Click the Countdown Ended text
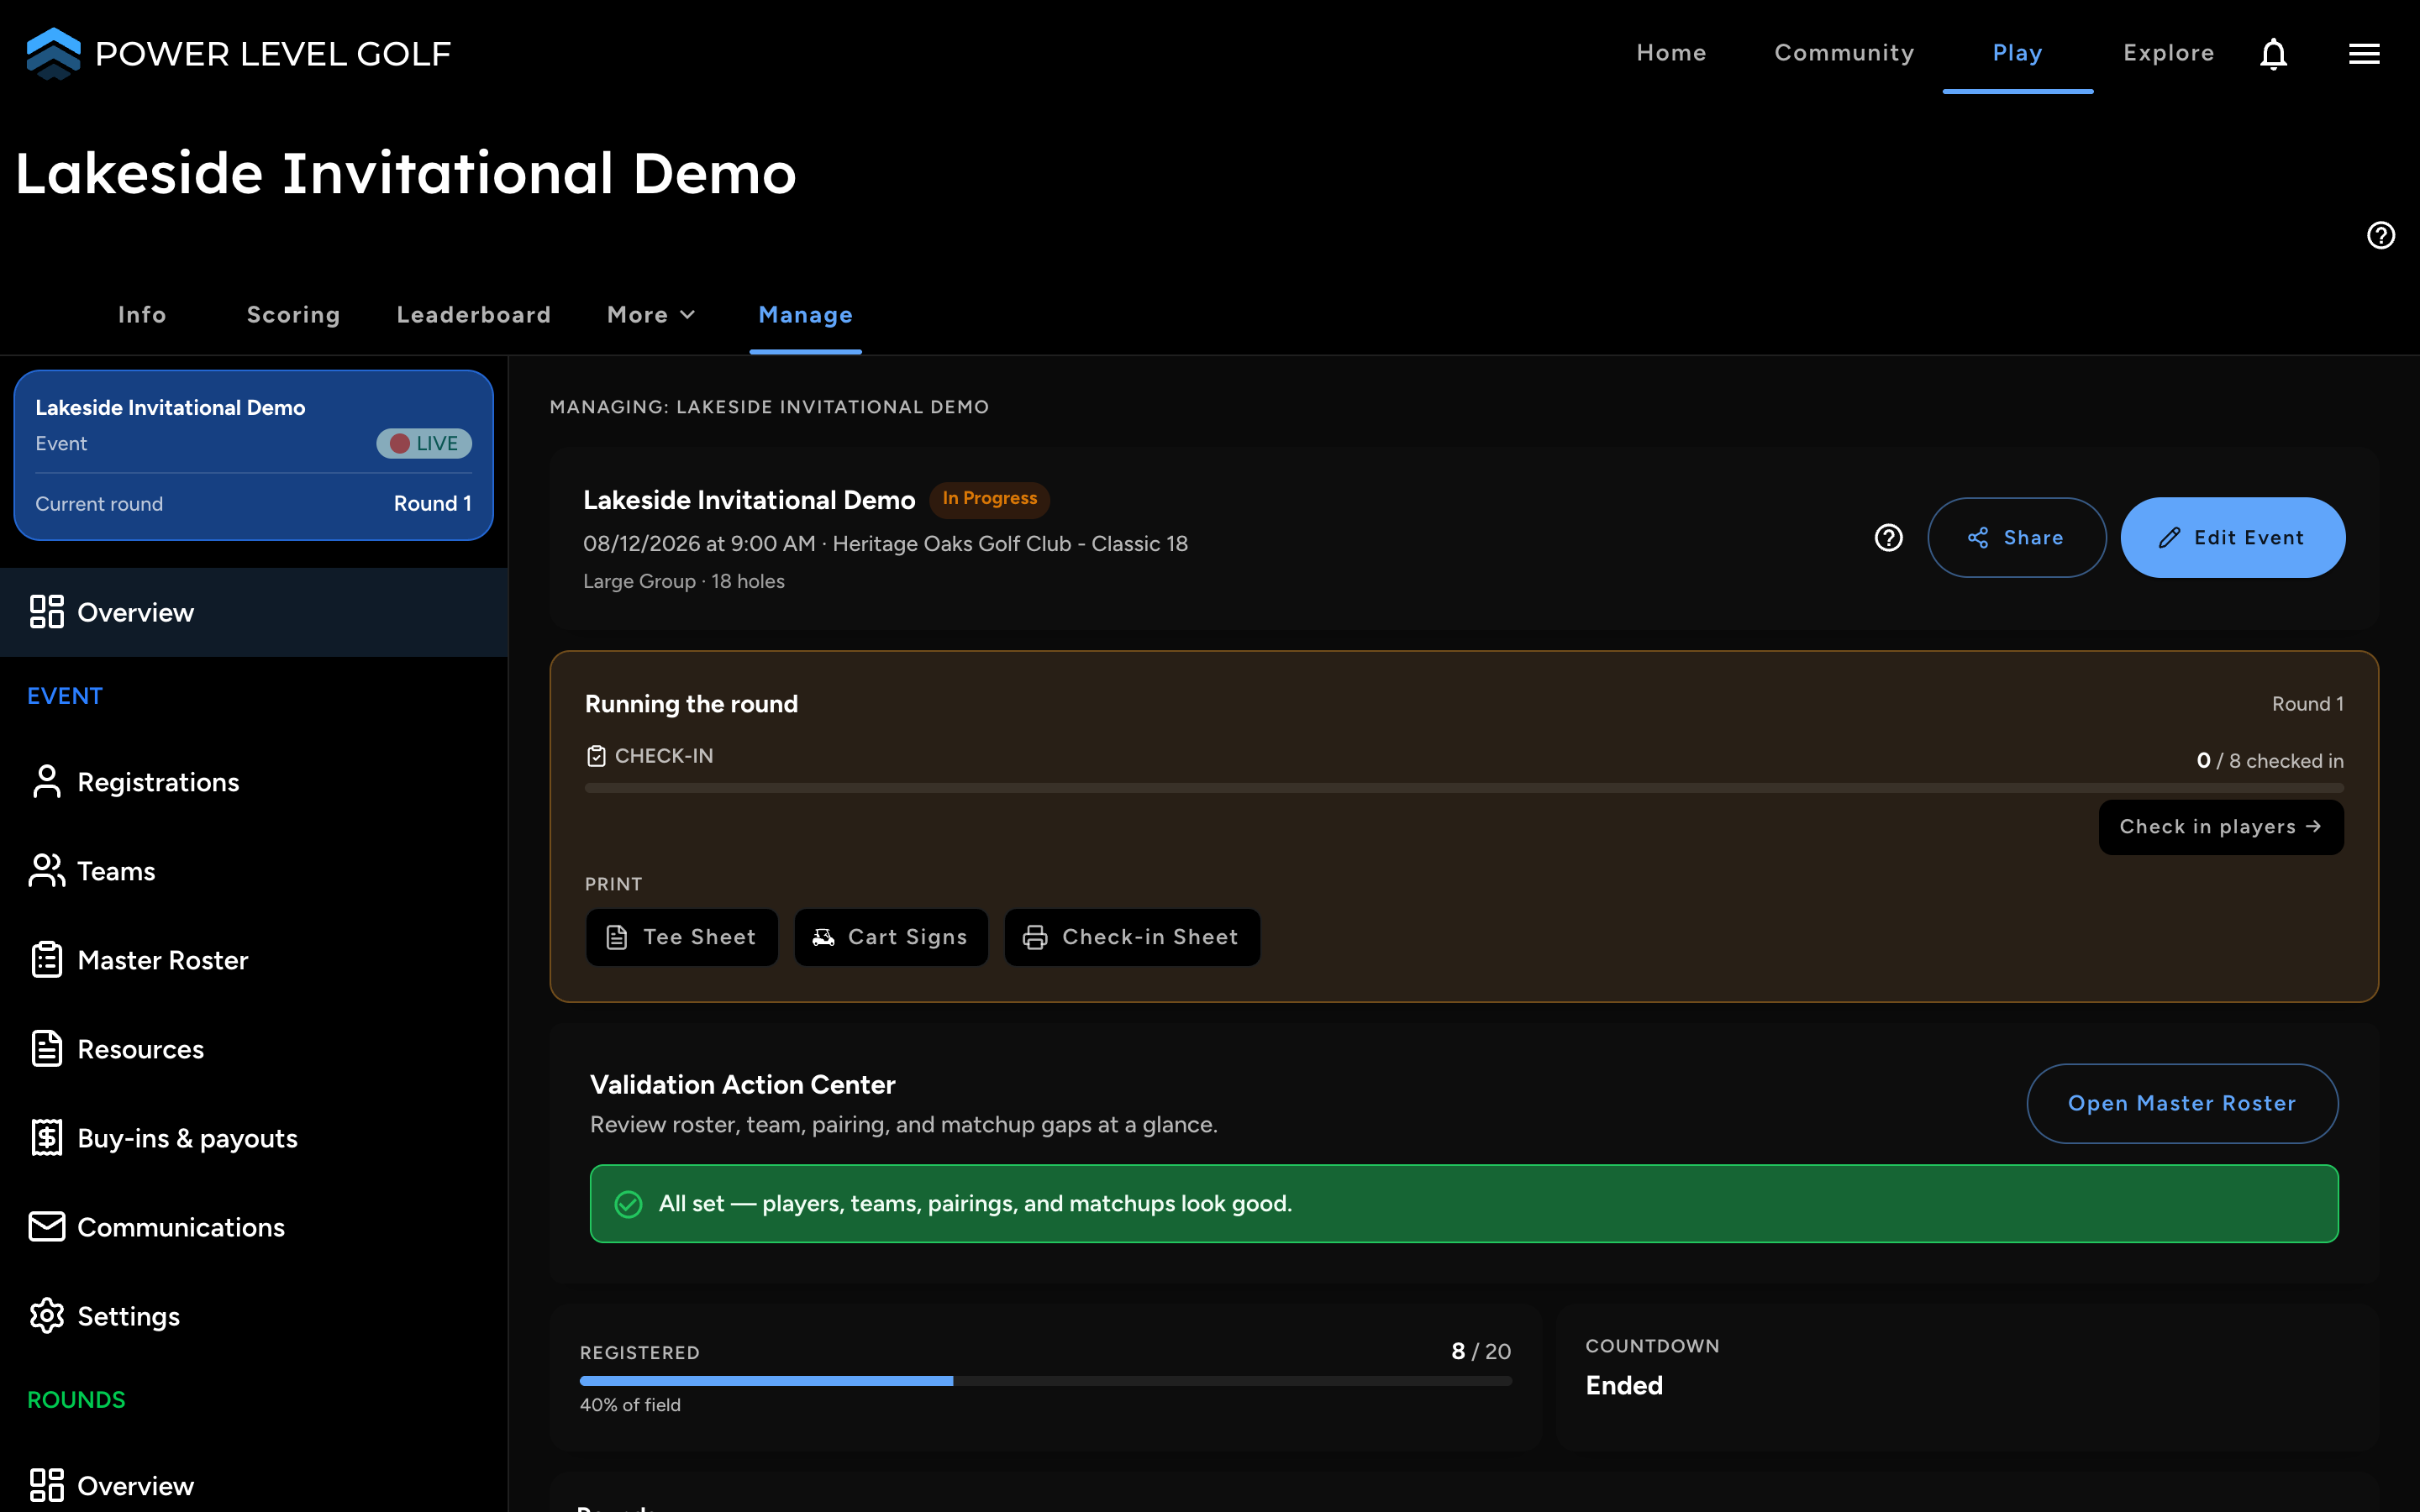 tap(1624, 1385)
